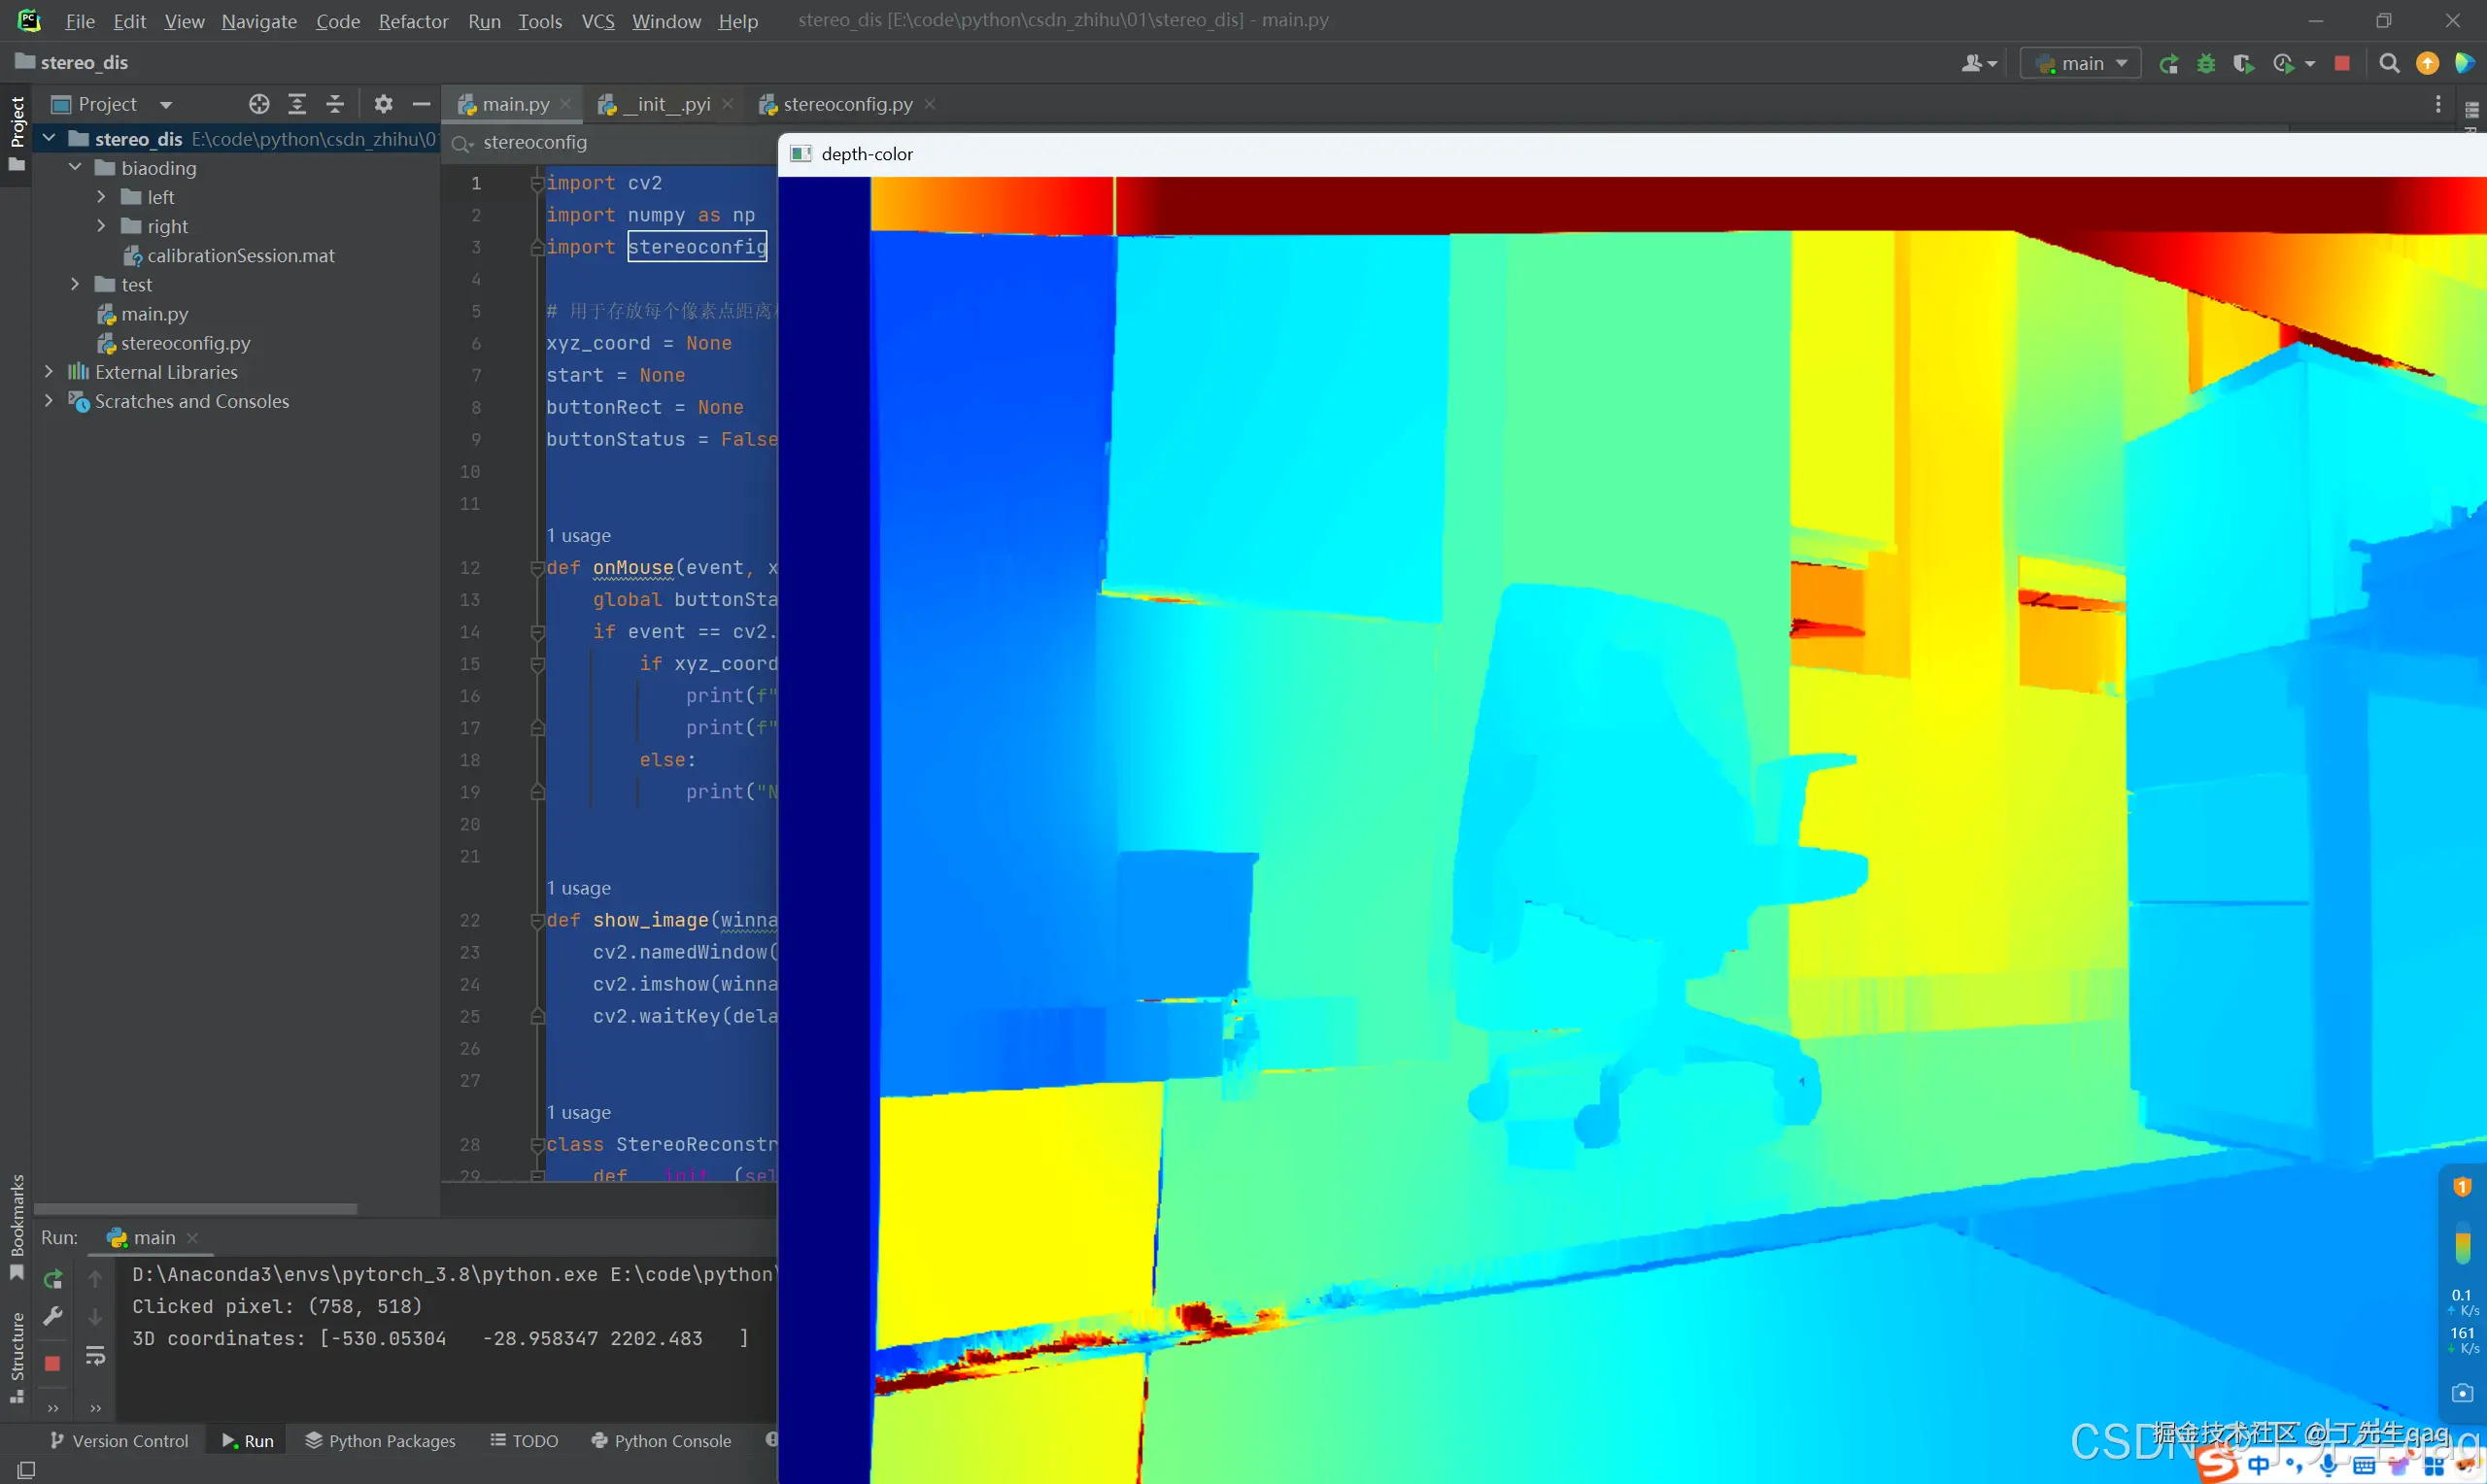Click Collapse All icon in Project toolbar
Screen dimensions: 2487x1484
[335, 104]
